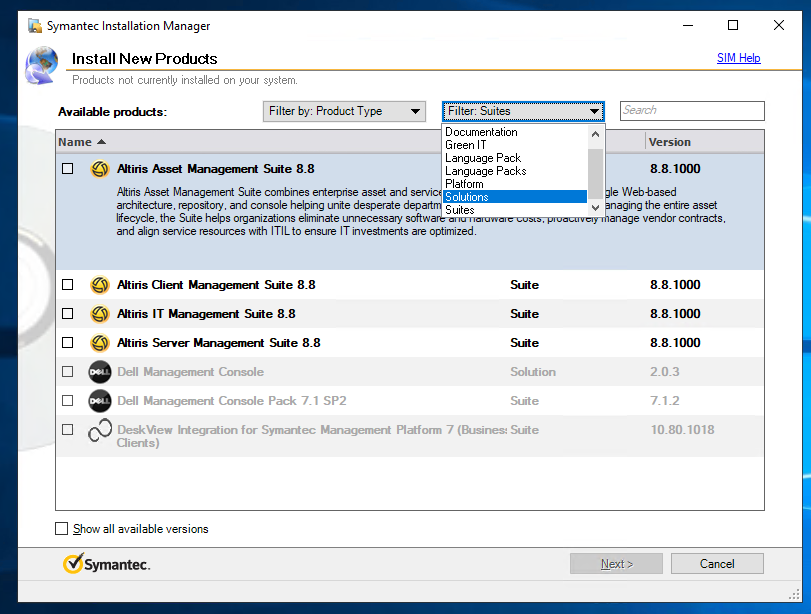The width and height of the screenshot is (811, 614).
Task: Select the Altiris Asset Management Suite 8.8 name
Action: pos(216,169)
